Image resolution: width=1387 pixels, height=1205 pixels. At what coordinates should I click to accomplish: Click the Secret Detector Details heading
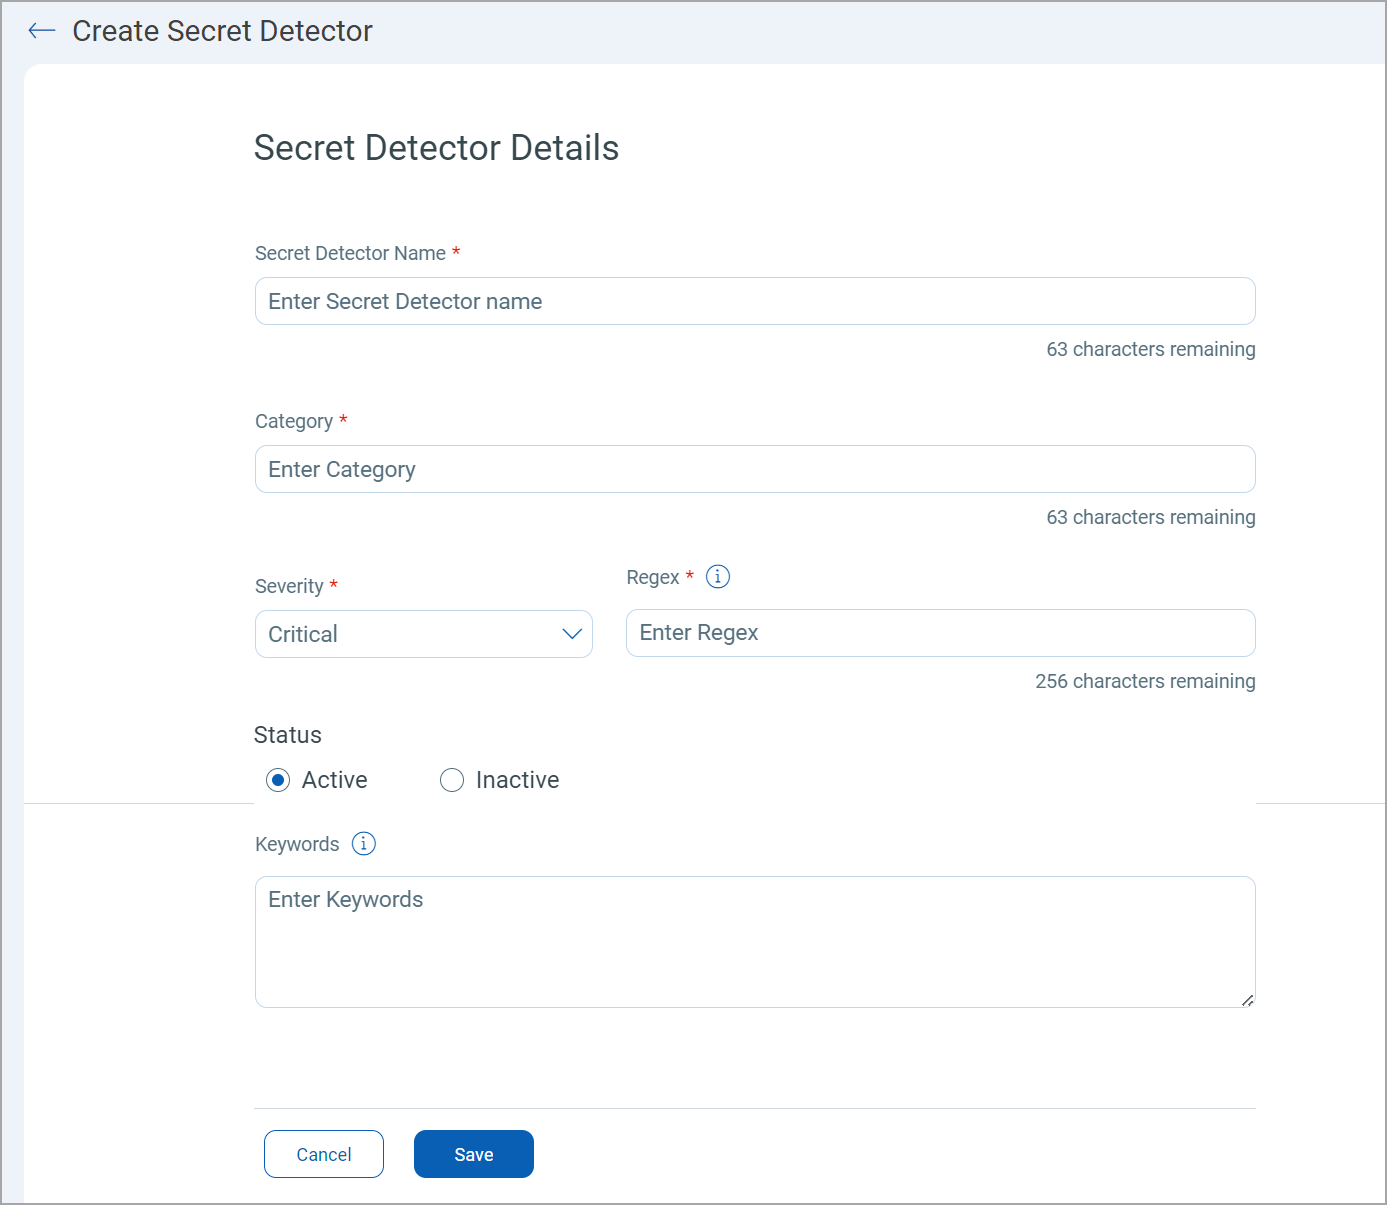coord(437,148)
